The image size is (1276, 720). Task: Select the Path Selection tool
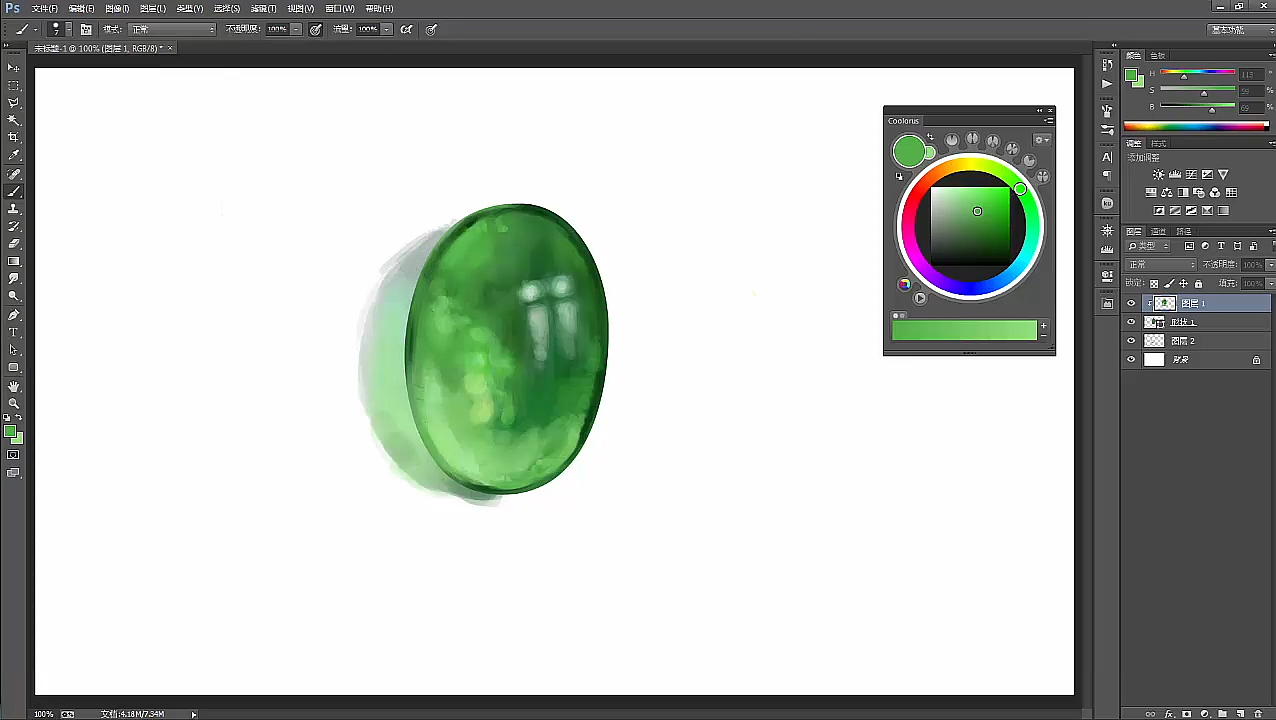click(14, 350)
